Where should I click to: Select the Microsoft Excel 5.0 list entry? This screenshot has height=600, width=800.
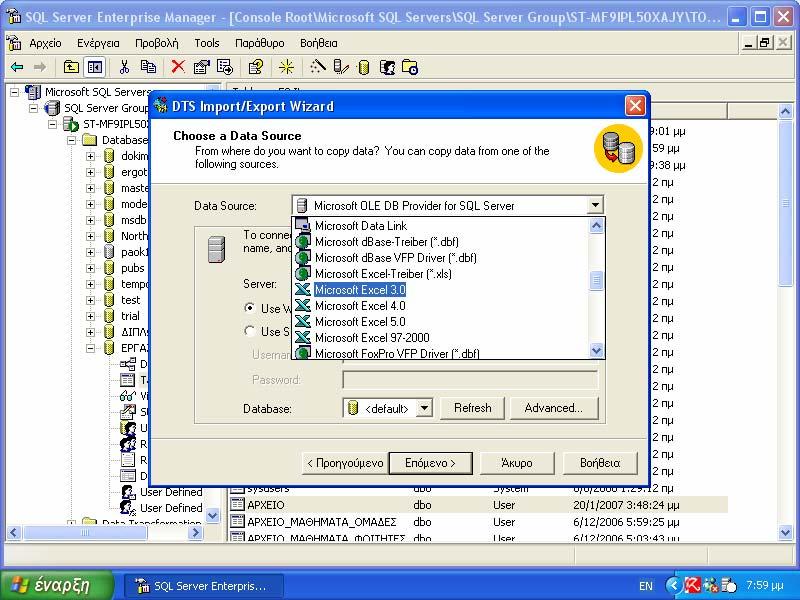360,322
